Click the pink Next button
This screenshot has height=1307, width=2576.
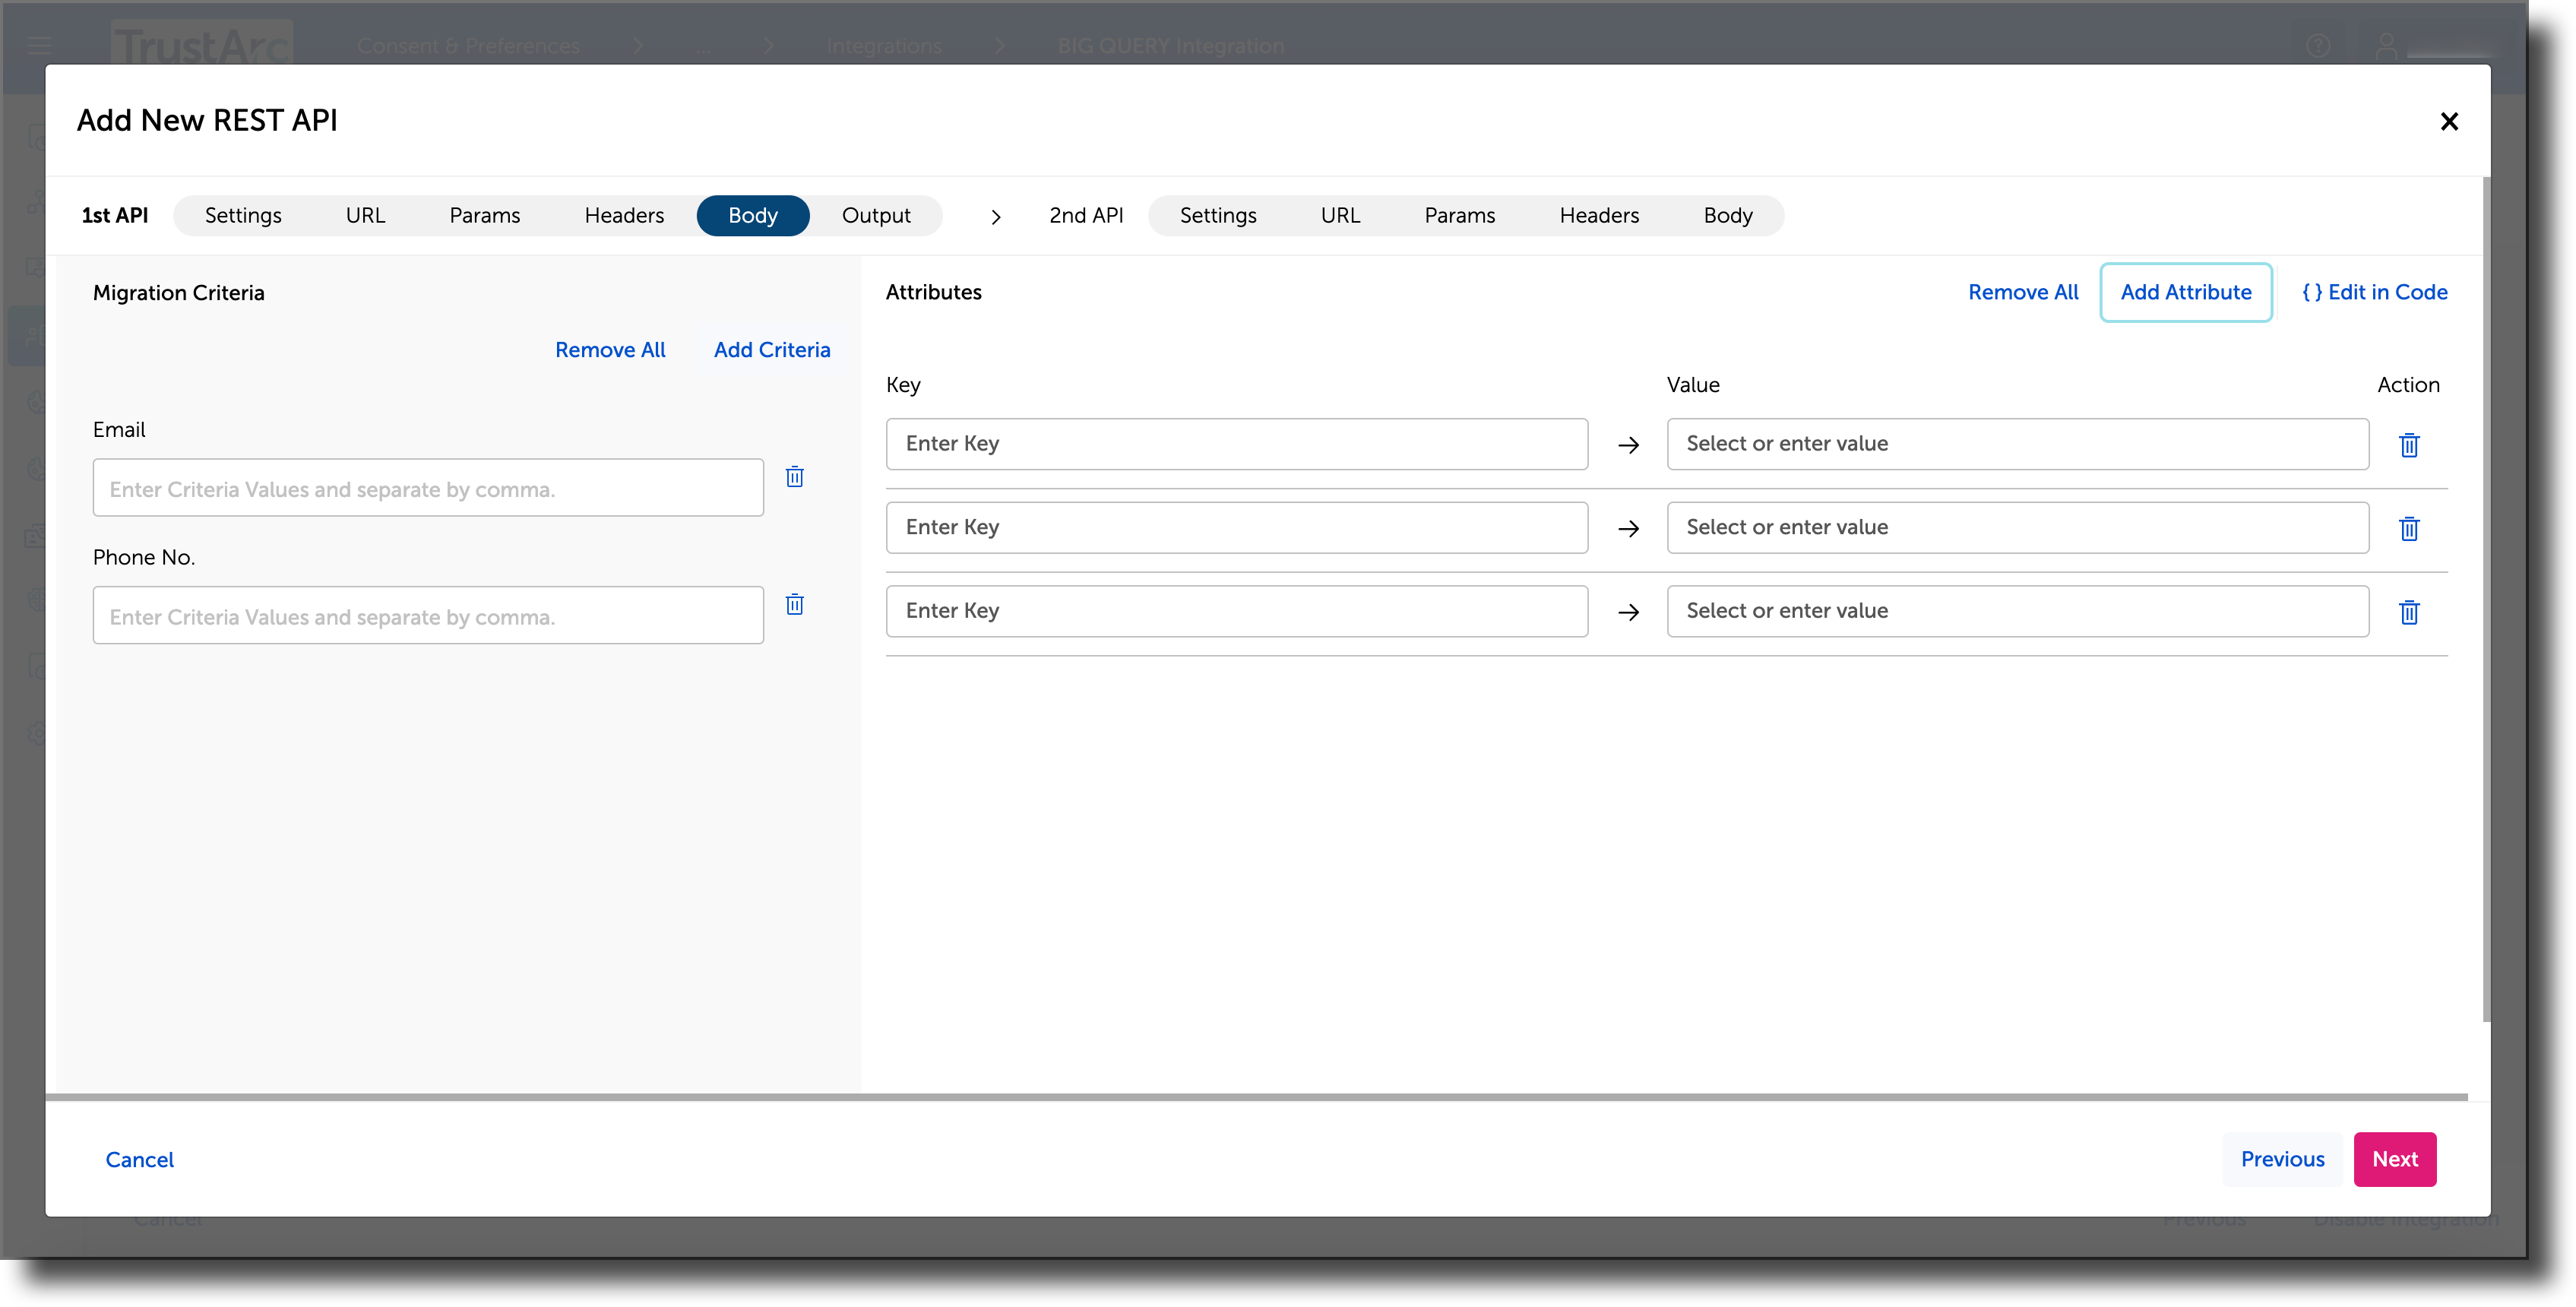(x=2395, y=1160)
